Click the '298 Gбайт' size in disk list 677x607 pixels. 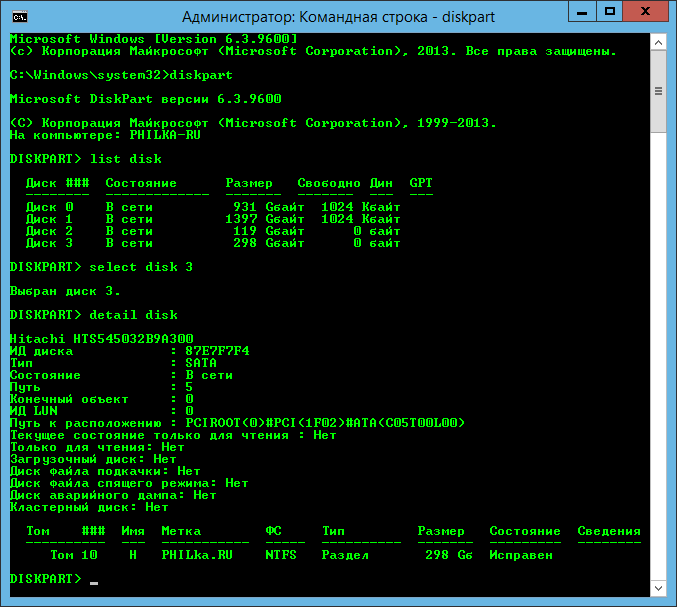pos(269,243)
